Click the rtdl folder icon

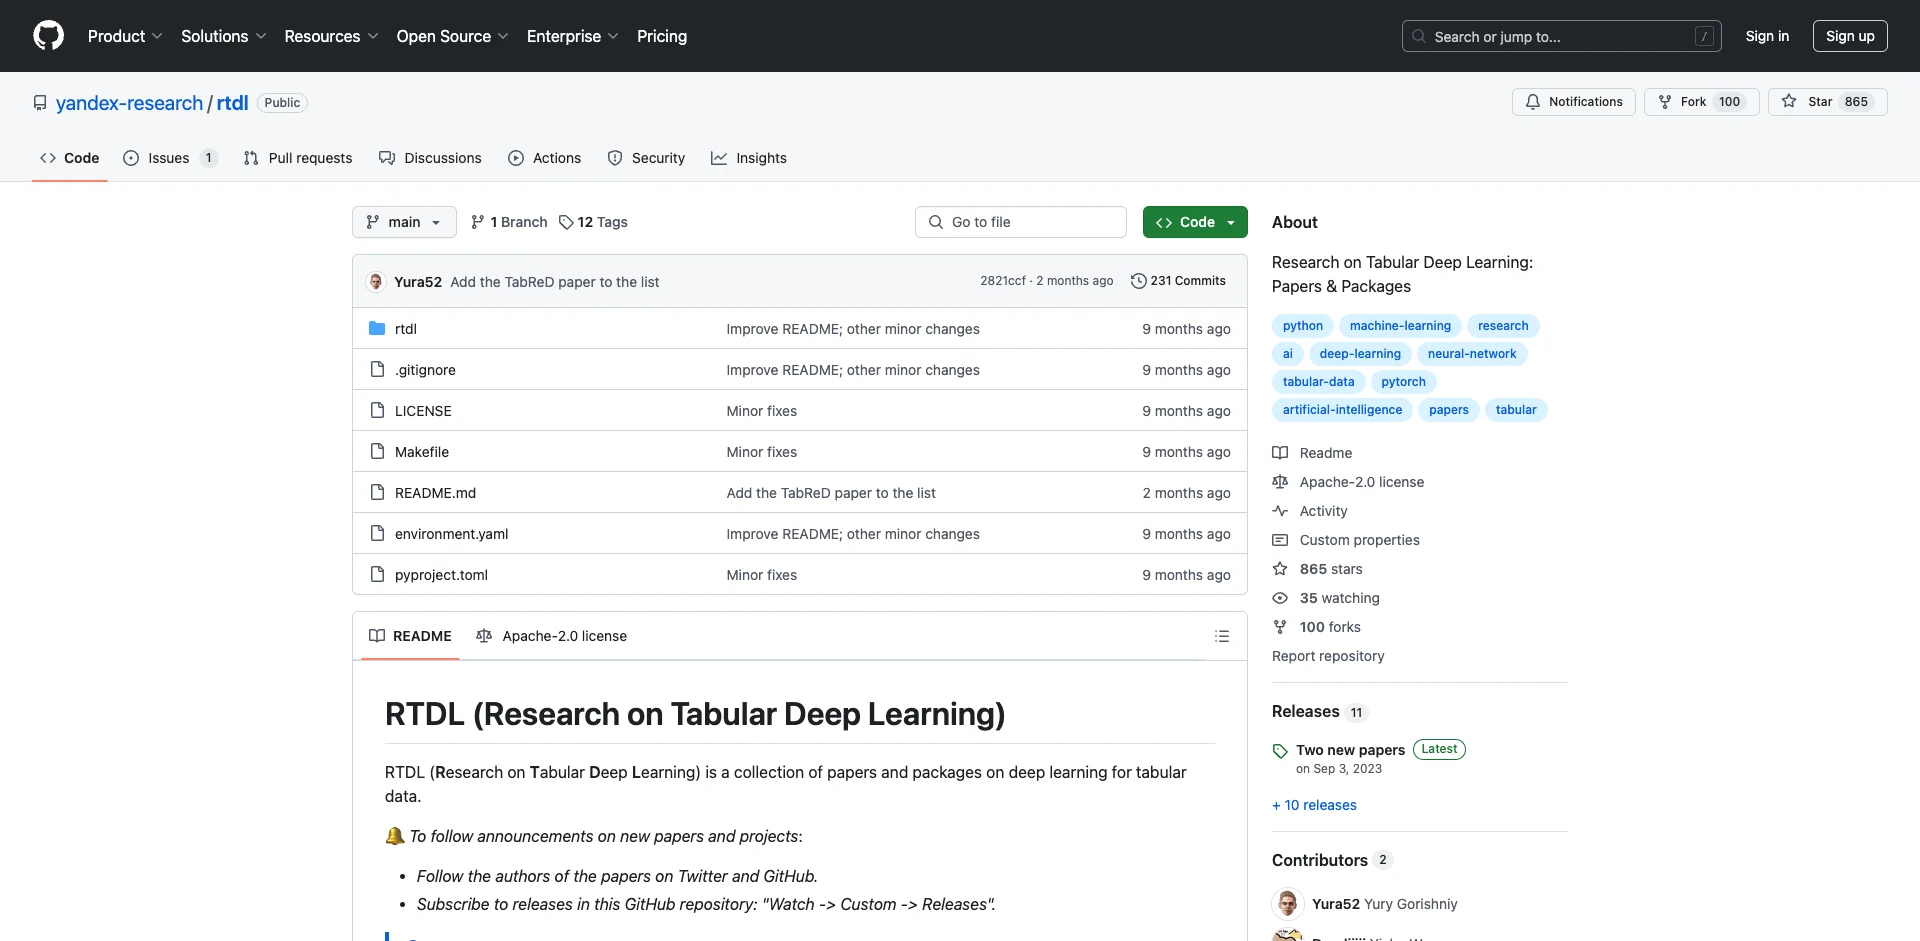pyautogui.click(x=377, y=328)
